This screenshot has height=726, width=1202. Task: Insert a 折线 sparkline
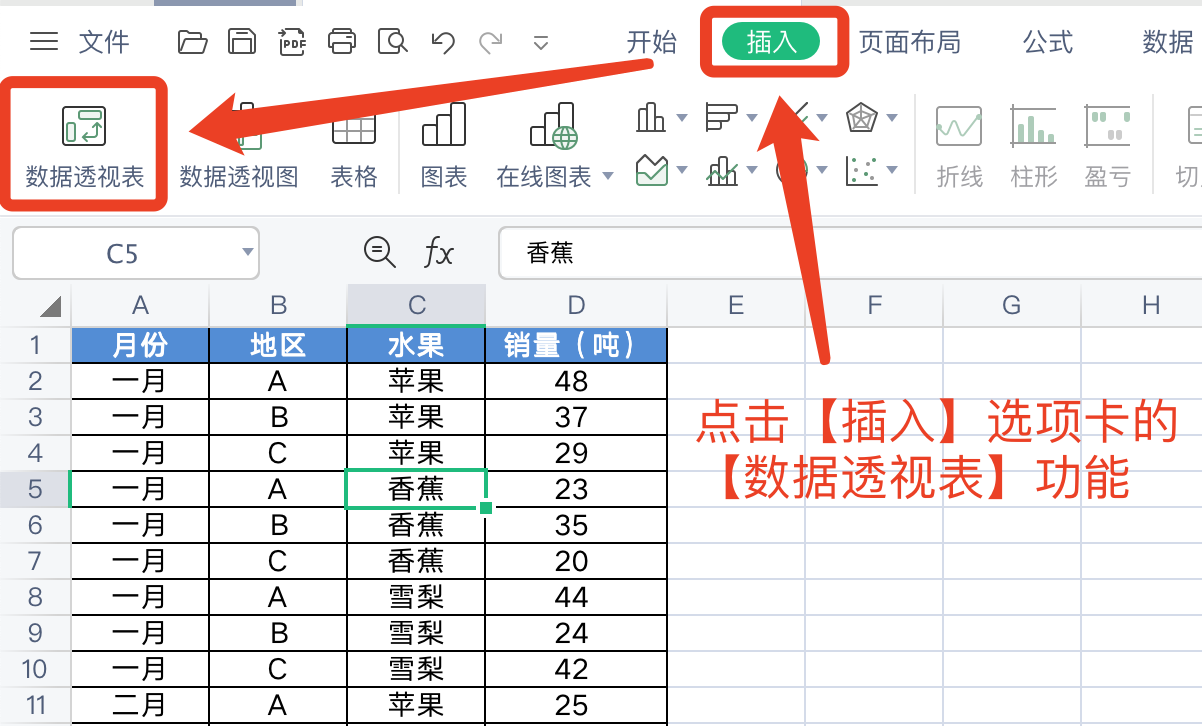[x=959, y=148]
